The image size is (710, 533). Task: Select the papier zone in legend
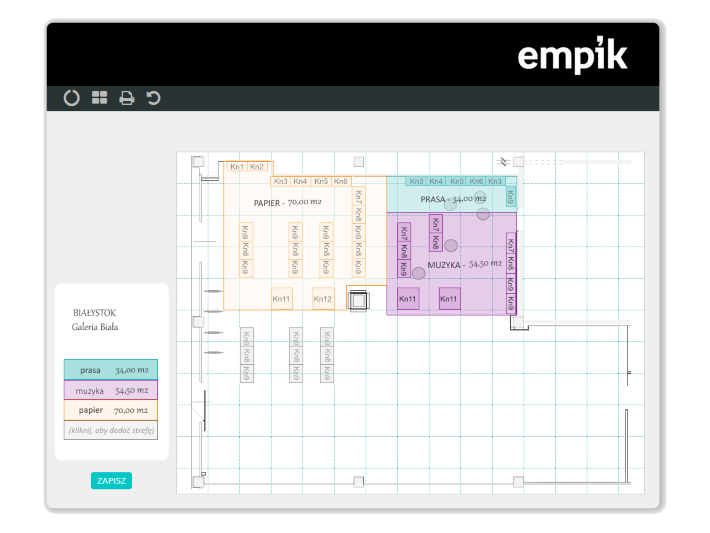pyautogui.click(x=111, y=410)
